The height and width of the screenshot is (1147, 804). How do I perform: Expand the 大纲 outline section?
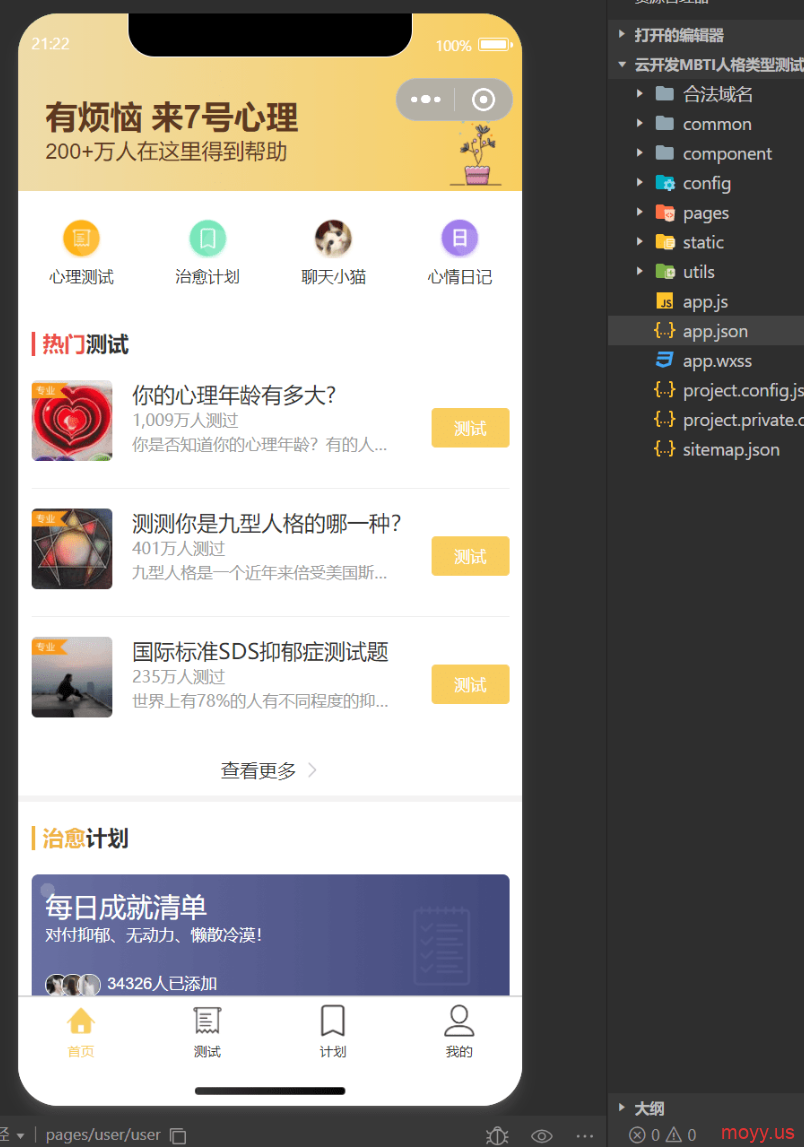(621, 1107)
